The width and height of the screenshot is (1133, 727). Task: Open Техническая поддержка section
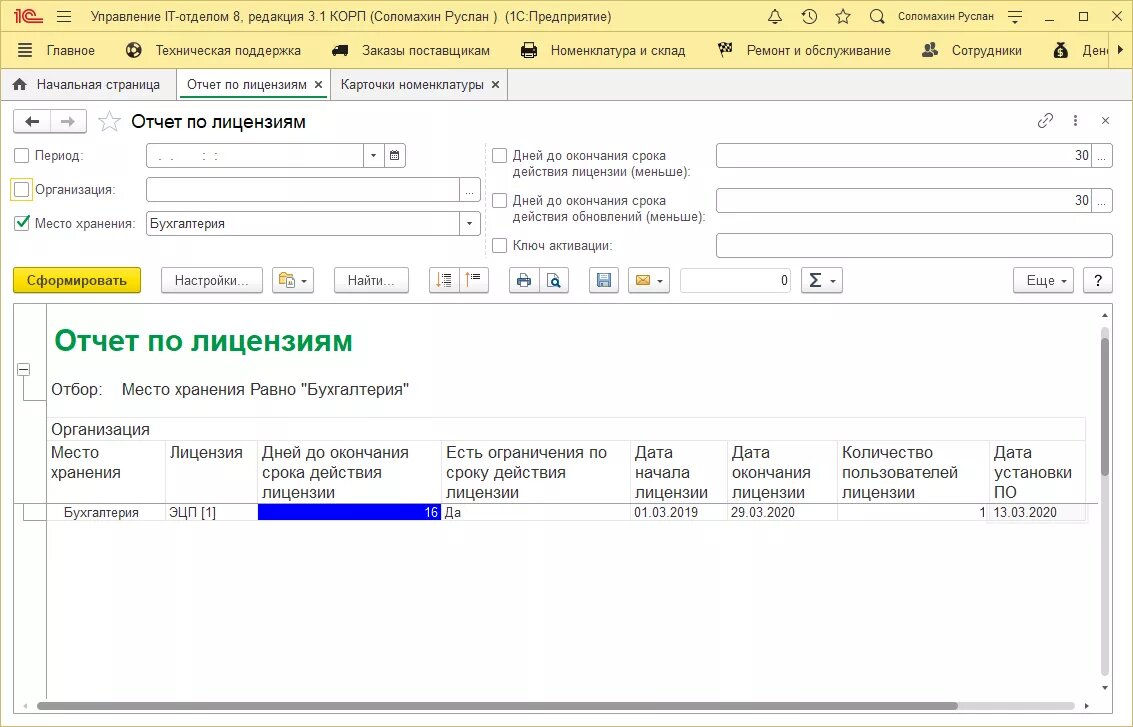[228, 51]
